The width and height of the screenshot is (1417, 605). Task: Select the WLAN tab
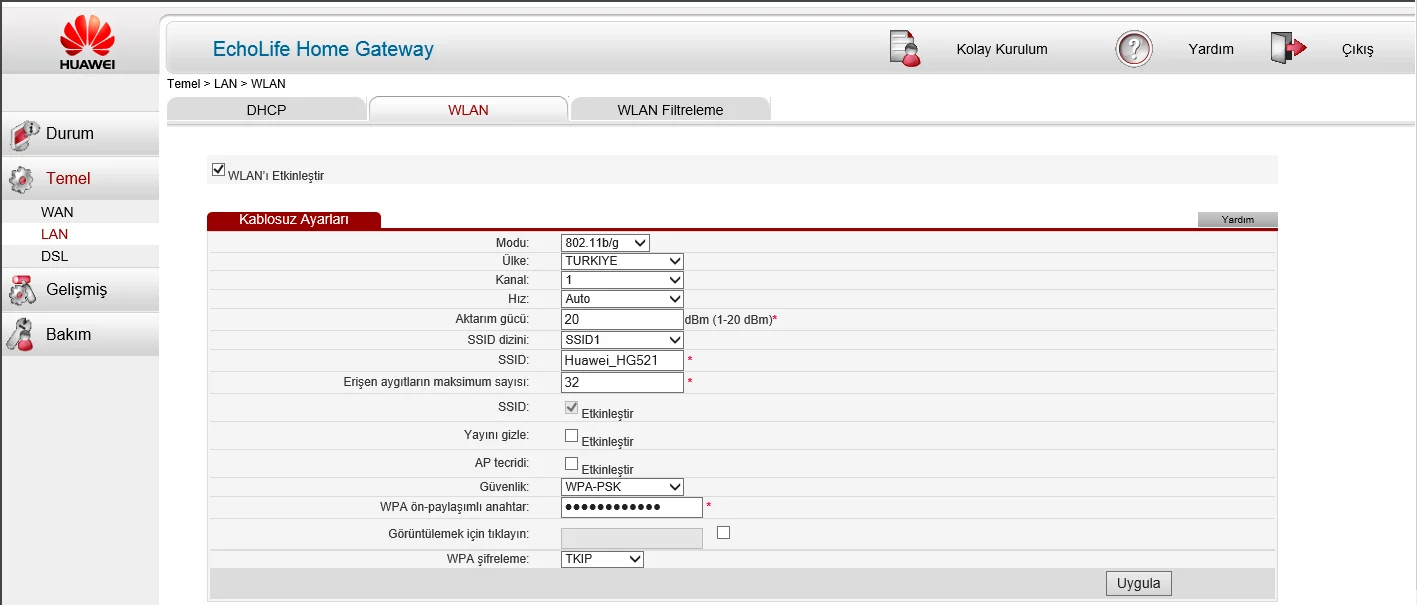point(468,110)
